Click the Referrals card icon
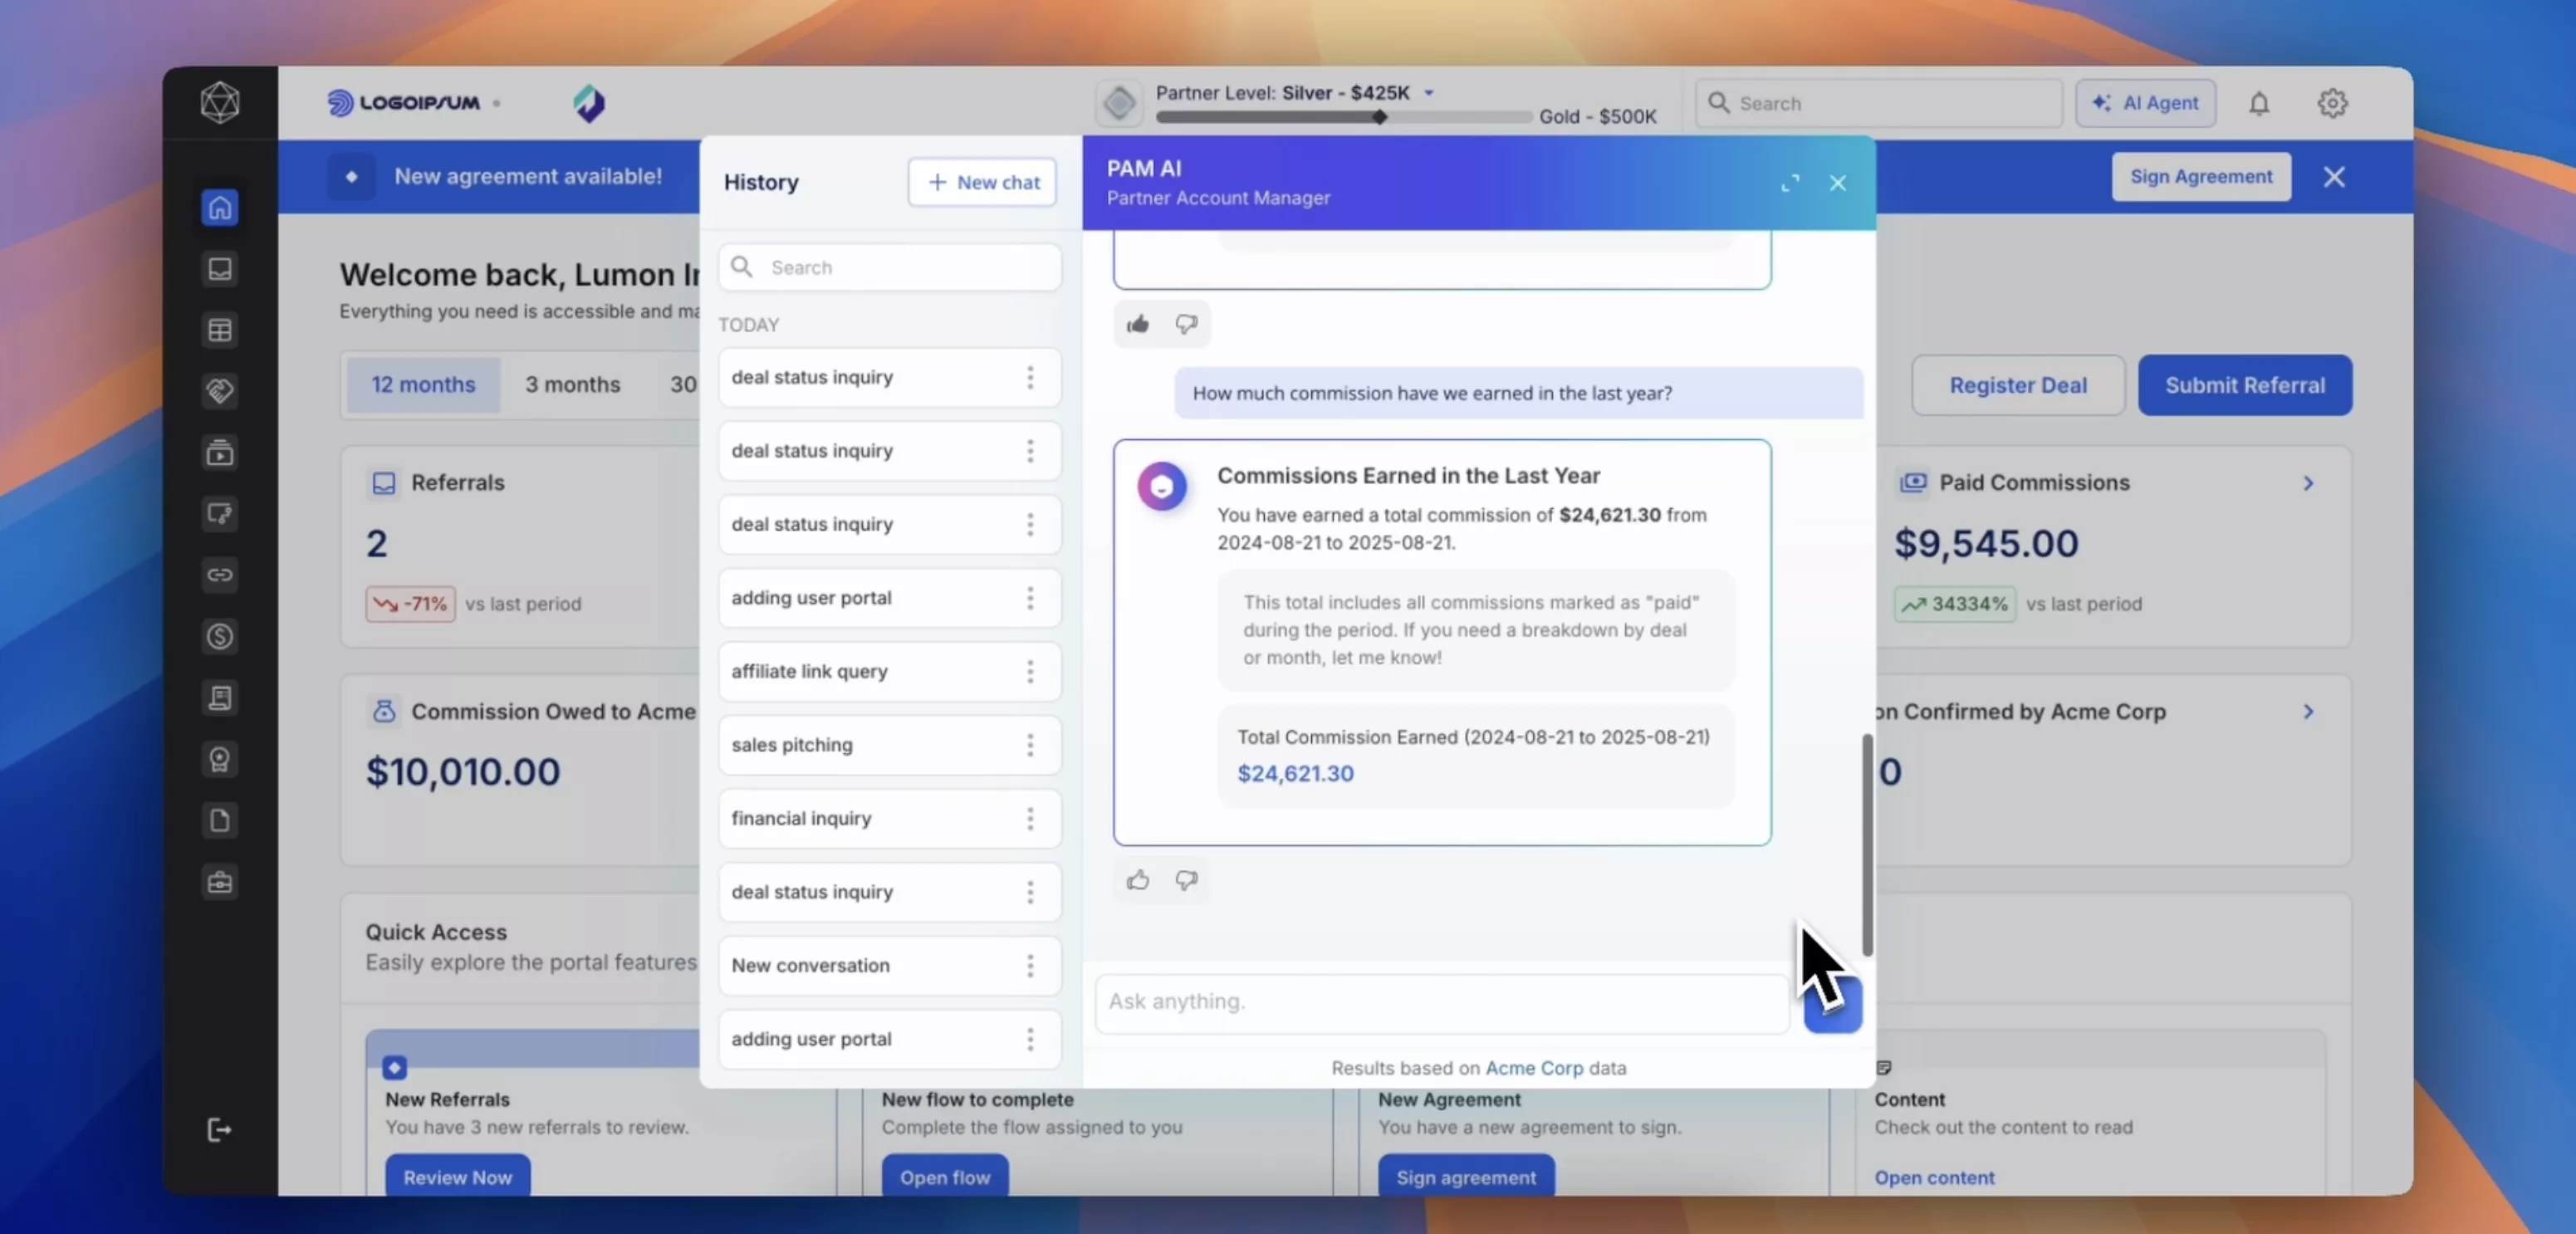 coord(384,483)
